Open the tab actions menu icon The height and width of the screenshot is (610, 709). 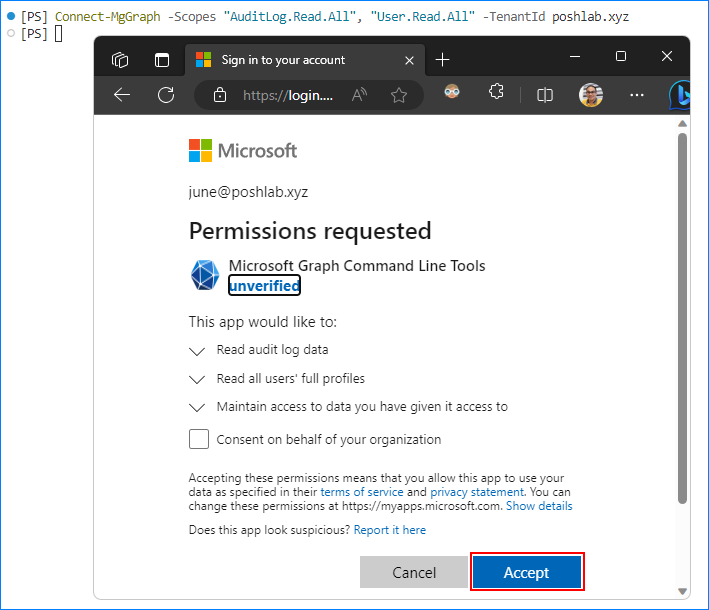pos(161,60)
